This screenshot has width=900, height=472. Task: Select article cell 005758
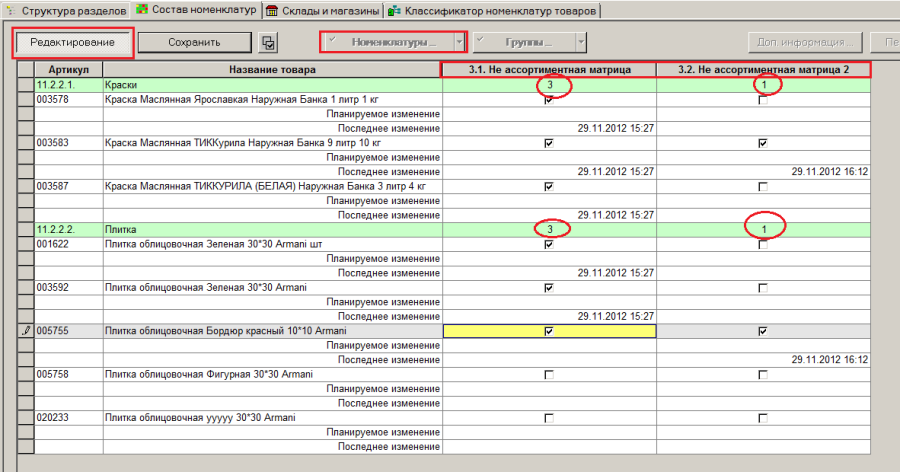[x=69, y=374]
